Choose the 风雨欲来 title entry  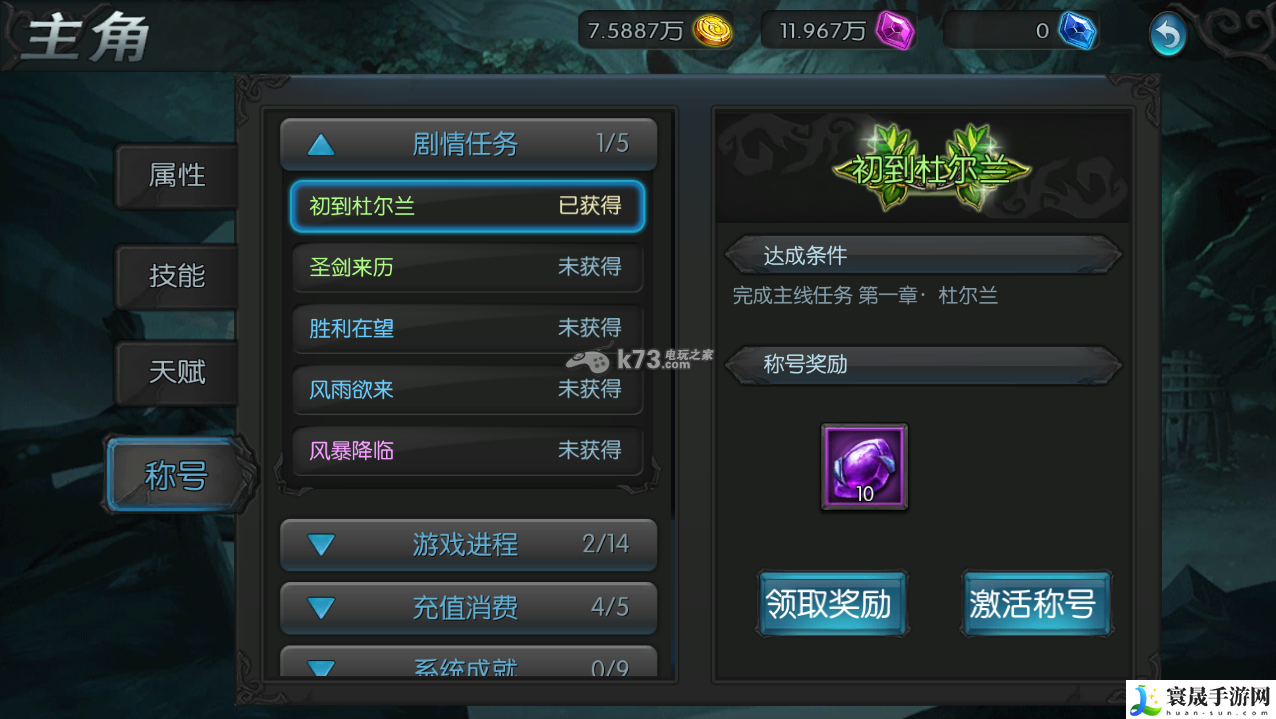click(x=467, y=389)
